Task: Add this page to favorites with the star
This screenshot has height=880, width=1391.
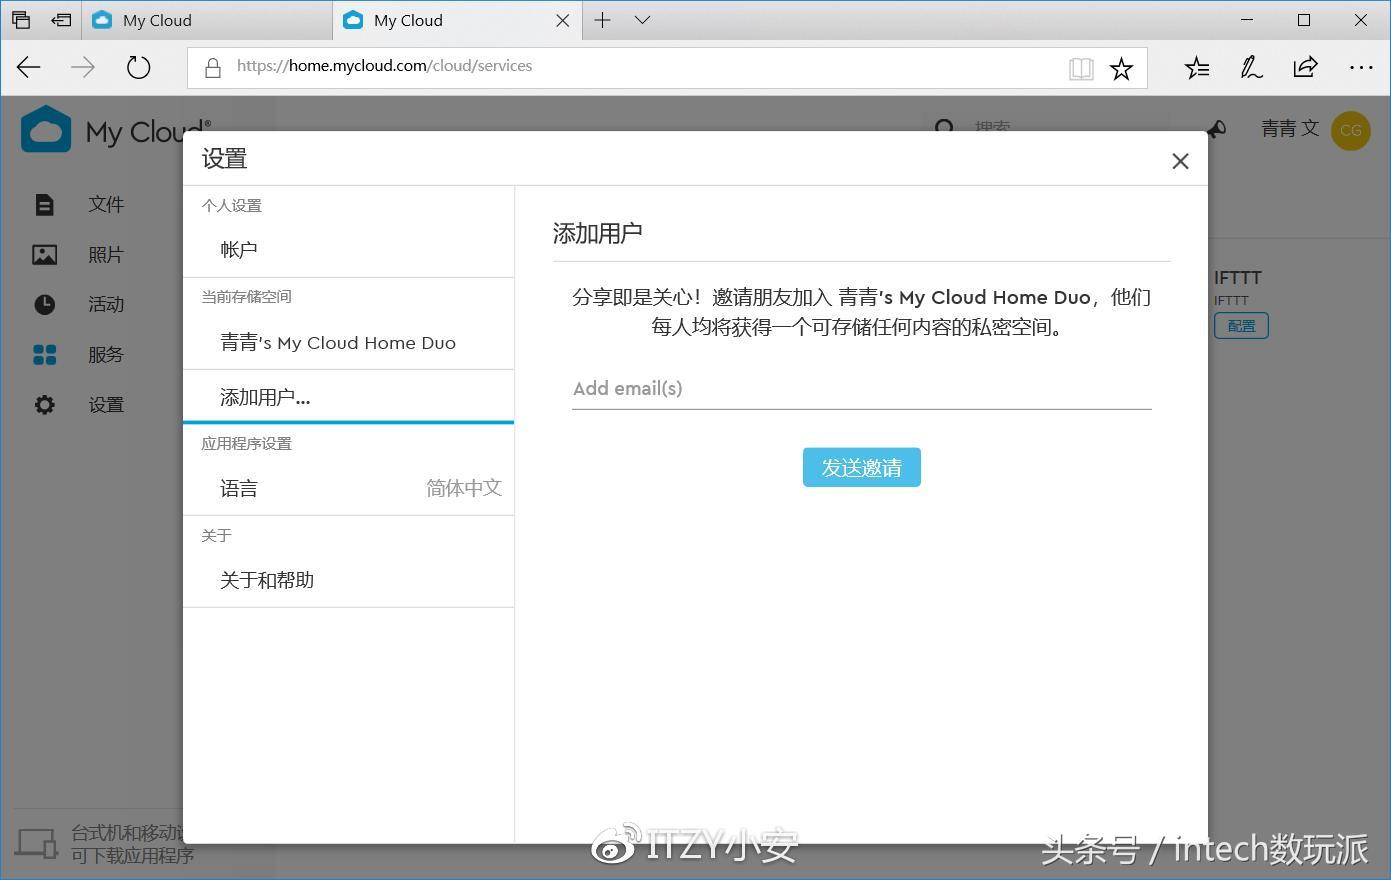Action: coord(1121,67)
